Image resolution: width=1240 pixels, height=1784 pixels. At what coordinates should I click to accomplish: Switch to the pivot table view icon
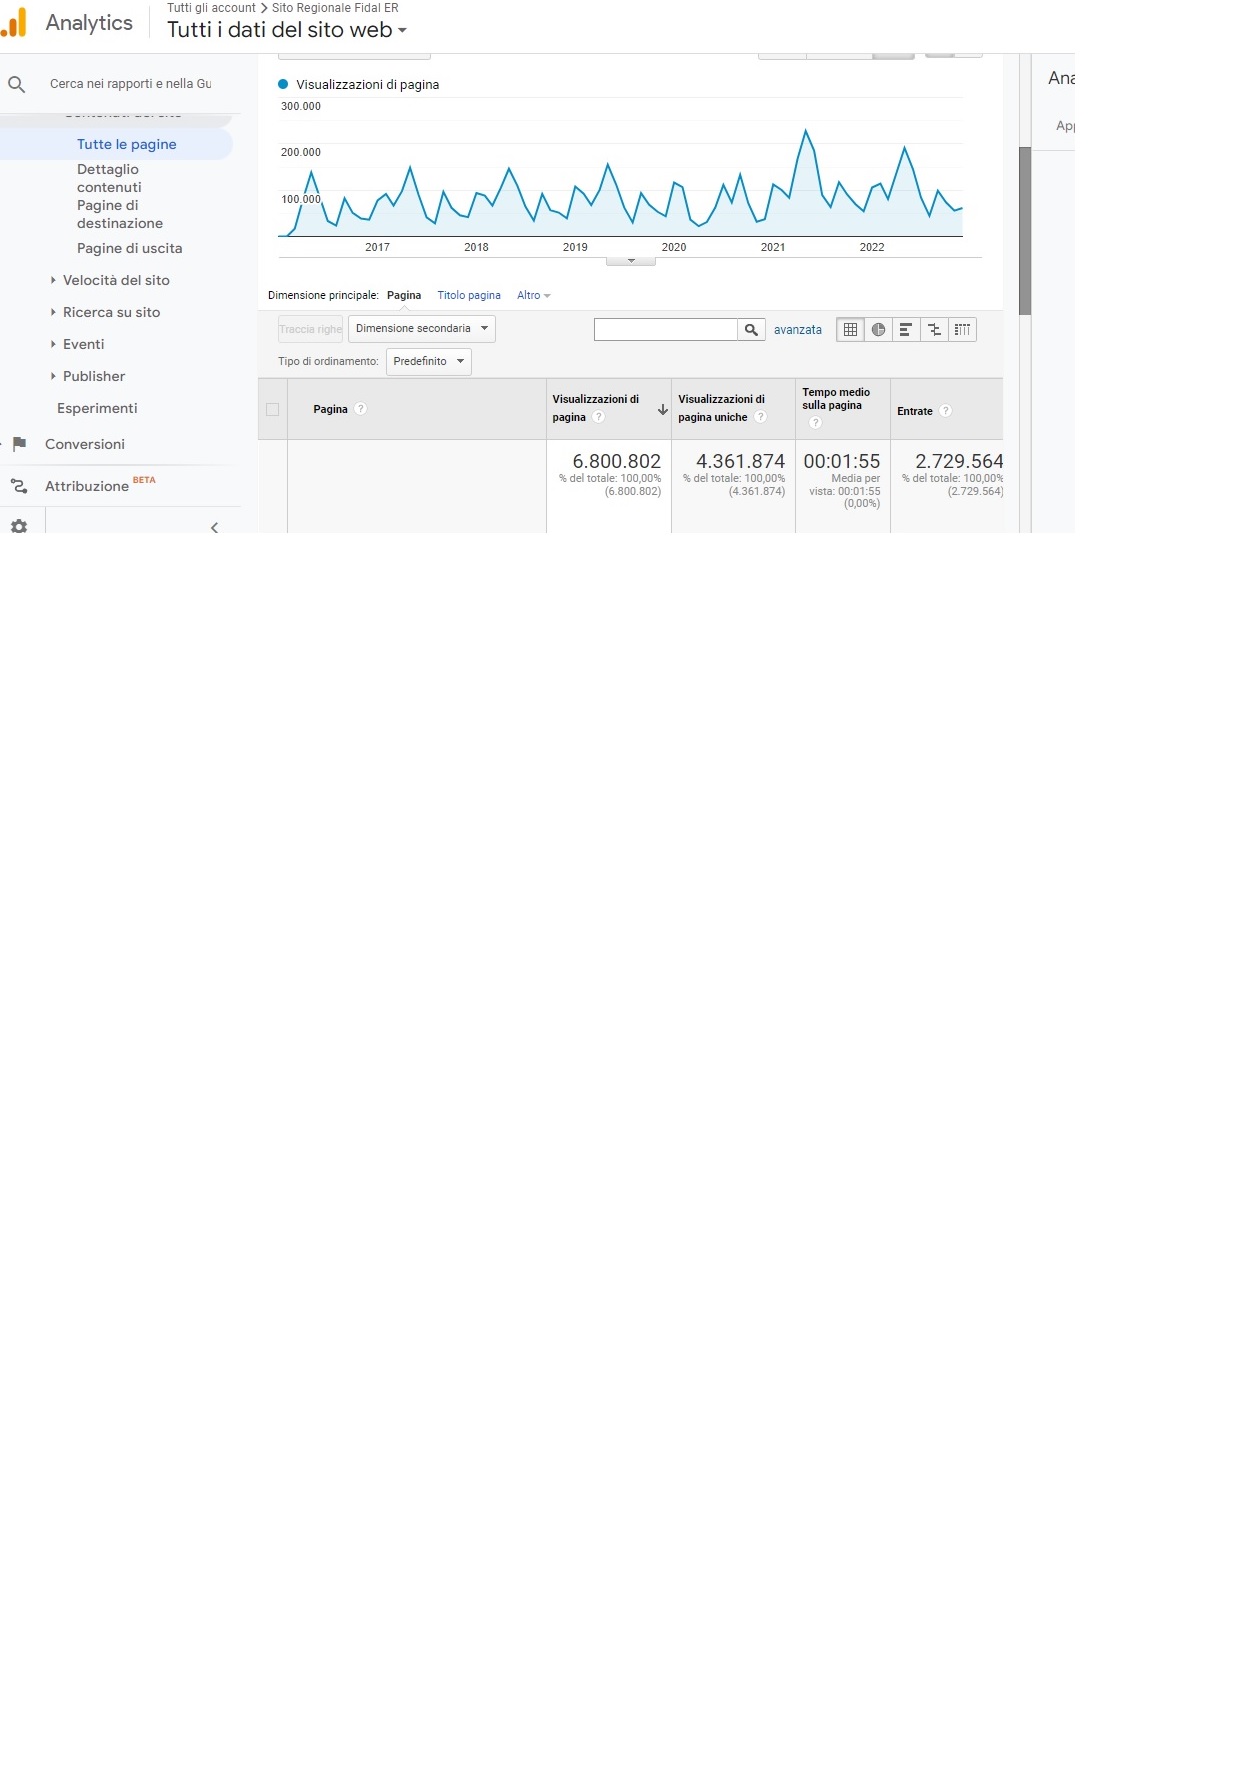pyautogui.click(x=962, y=330)
